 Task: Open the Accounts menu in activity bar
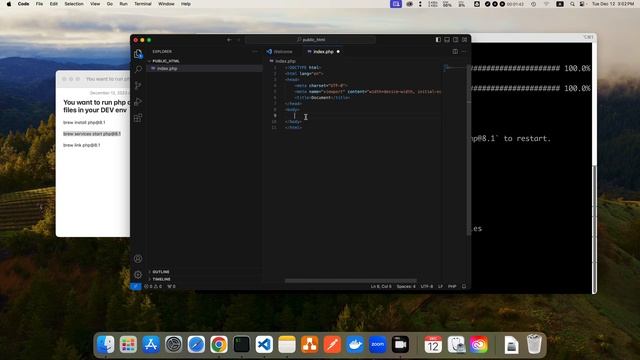pyautogui.click(x=138, y=258)
